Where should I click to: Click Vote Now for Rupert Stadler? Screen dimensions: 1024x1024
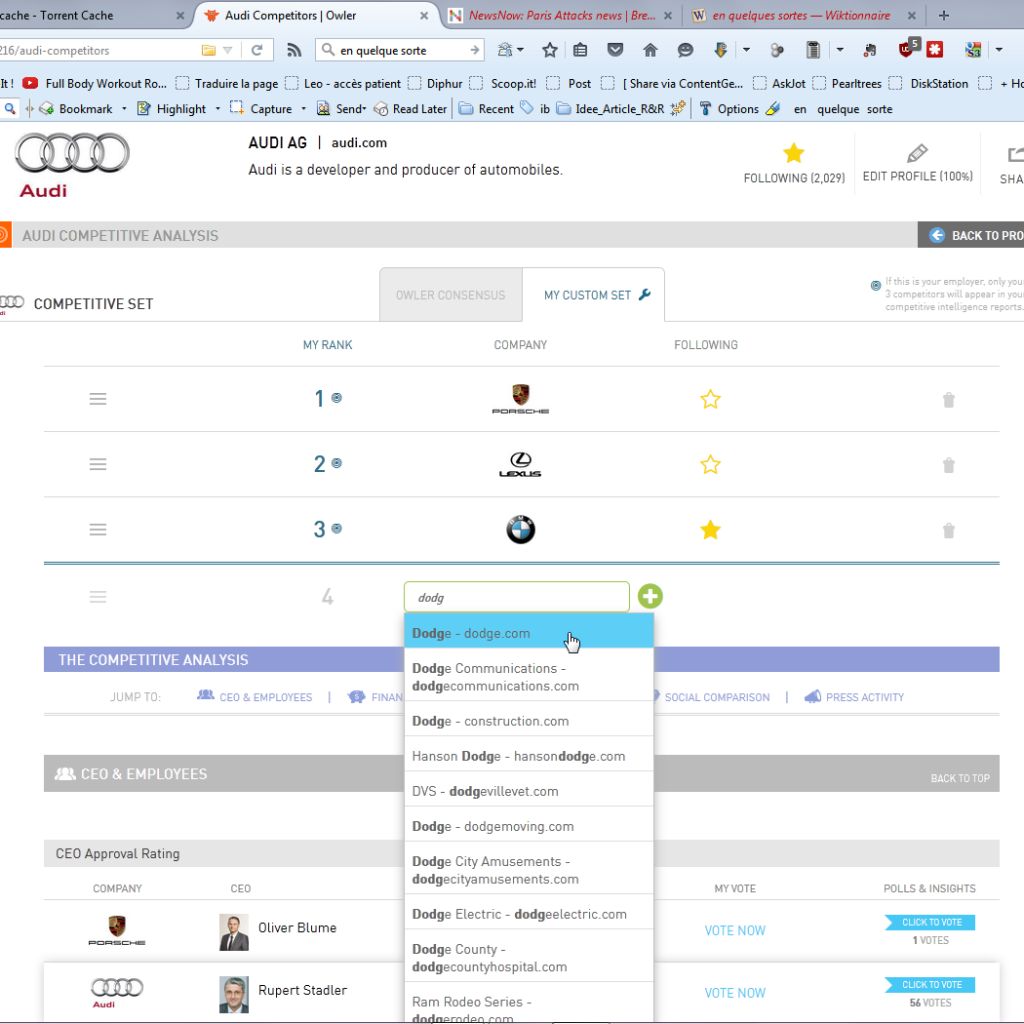735,993
